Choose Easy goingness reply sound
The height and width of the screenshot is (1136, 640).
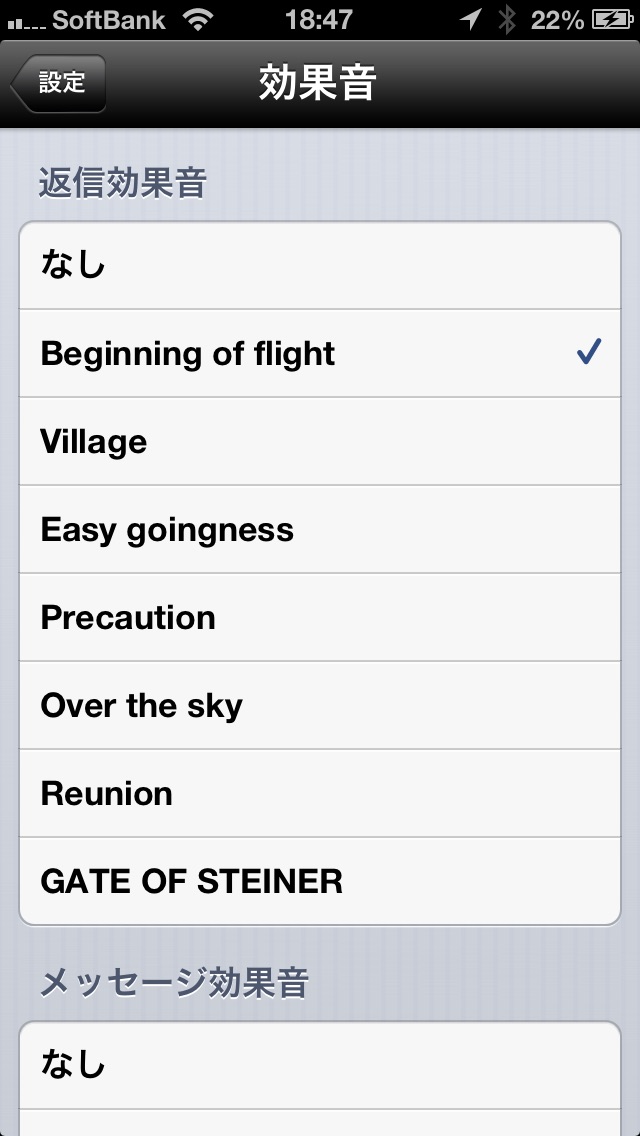320,530
